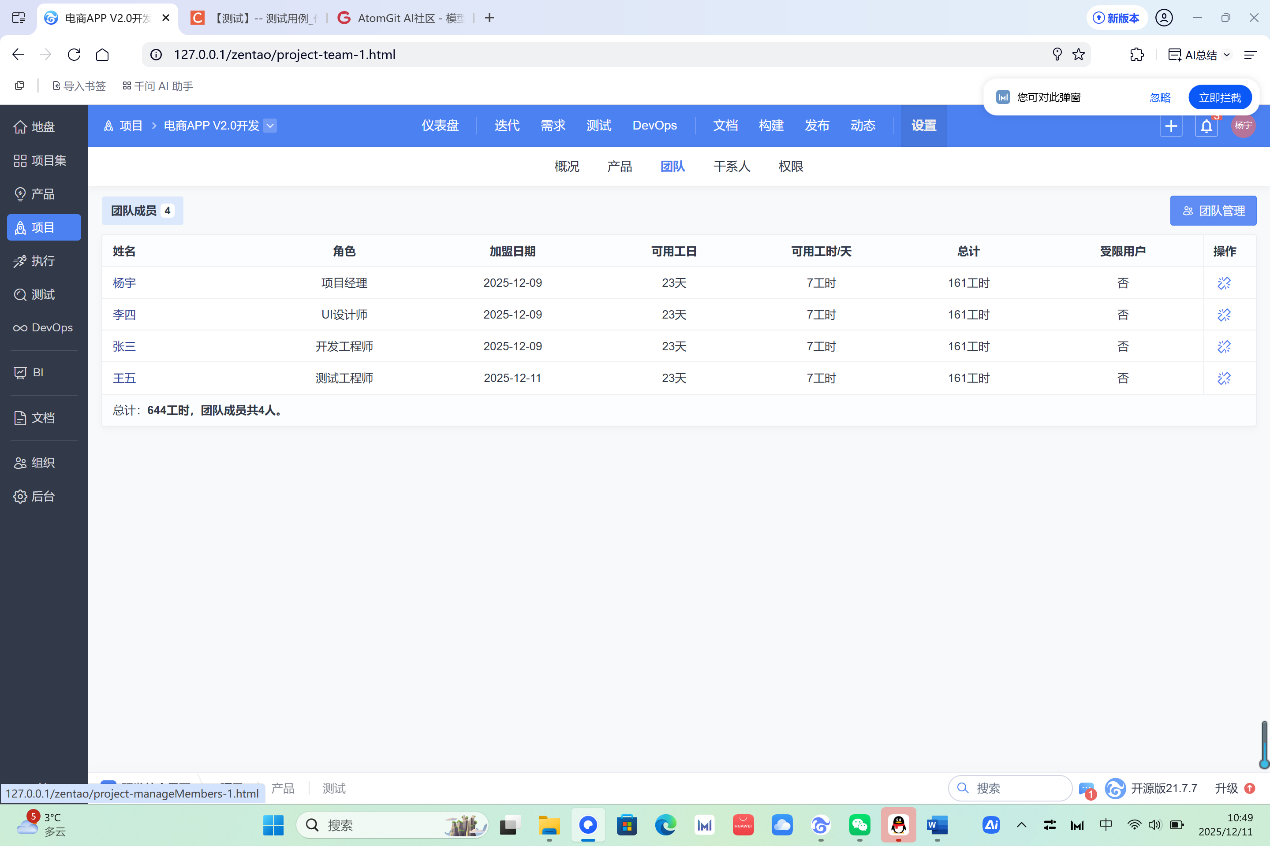Open 构建 navigation item
1270x846 pixels.
[771, 126]
